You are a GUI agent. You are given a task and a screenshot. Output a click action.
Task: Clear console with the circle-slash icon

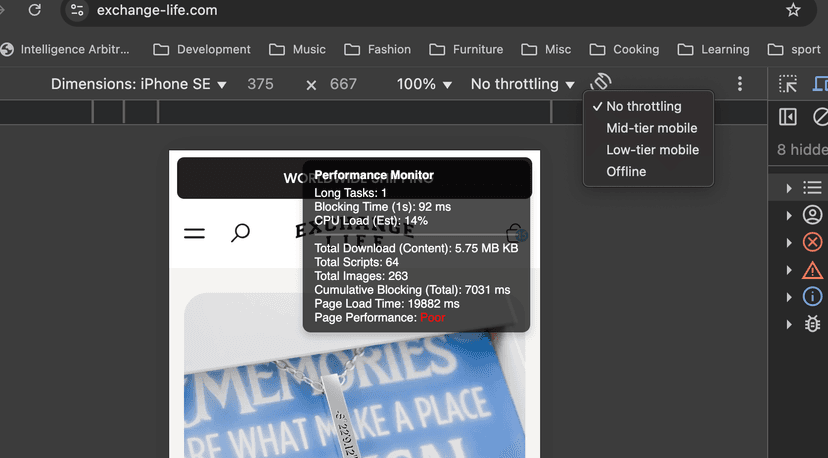pyautogui.click(x=821, y=117)
